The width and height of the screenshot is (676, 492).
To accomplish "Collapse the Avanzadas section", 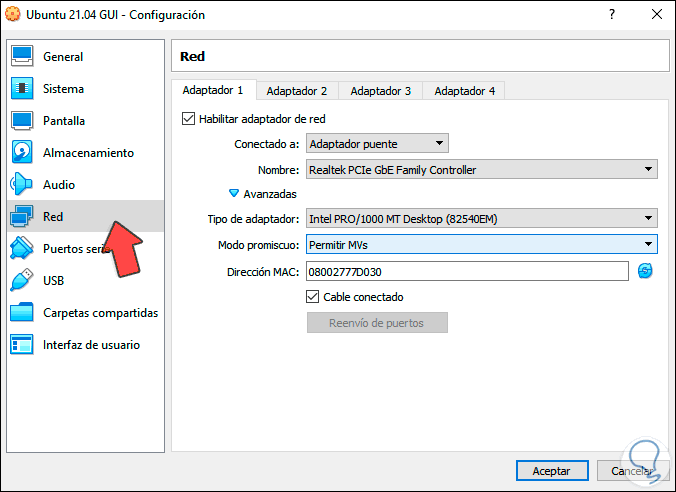I will tap(235, 194).
